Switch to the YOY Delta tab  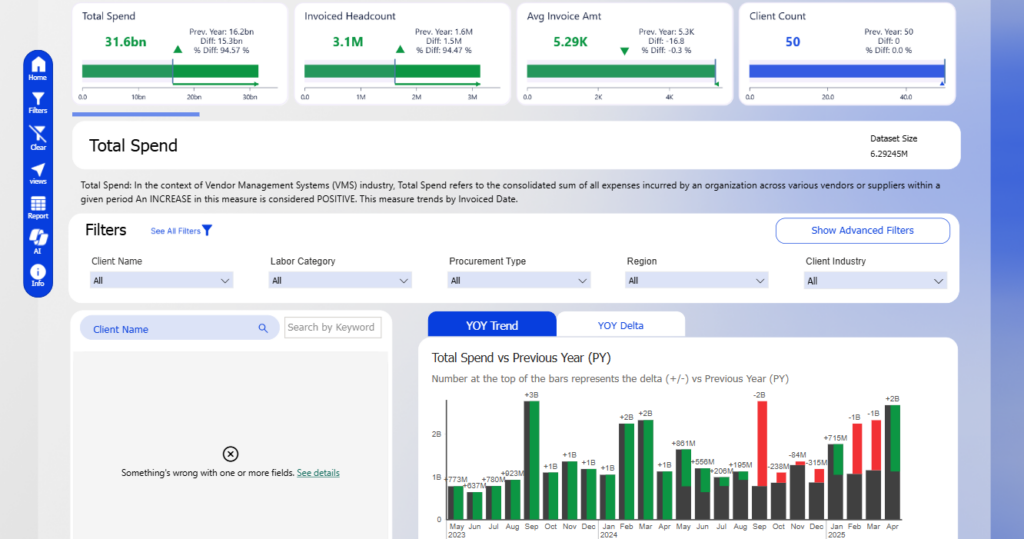620,325
